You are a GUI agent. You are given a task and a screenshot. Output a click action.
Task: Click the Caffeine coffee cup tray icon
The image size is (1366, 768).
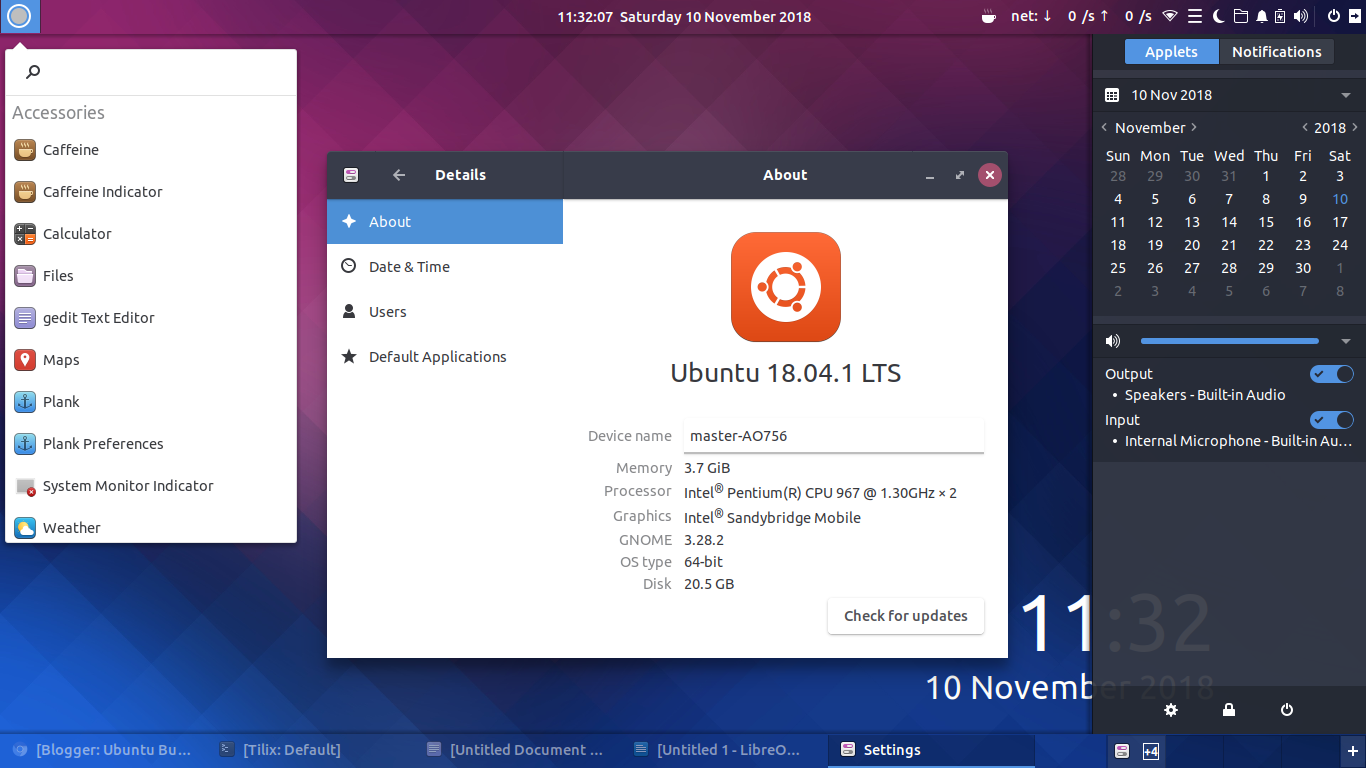pos(988,16)
